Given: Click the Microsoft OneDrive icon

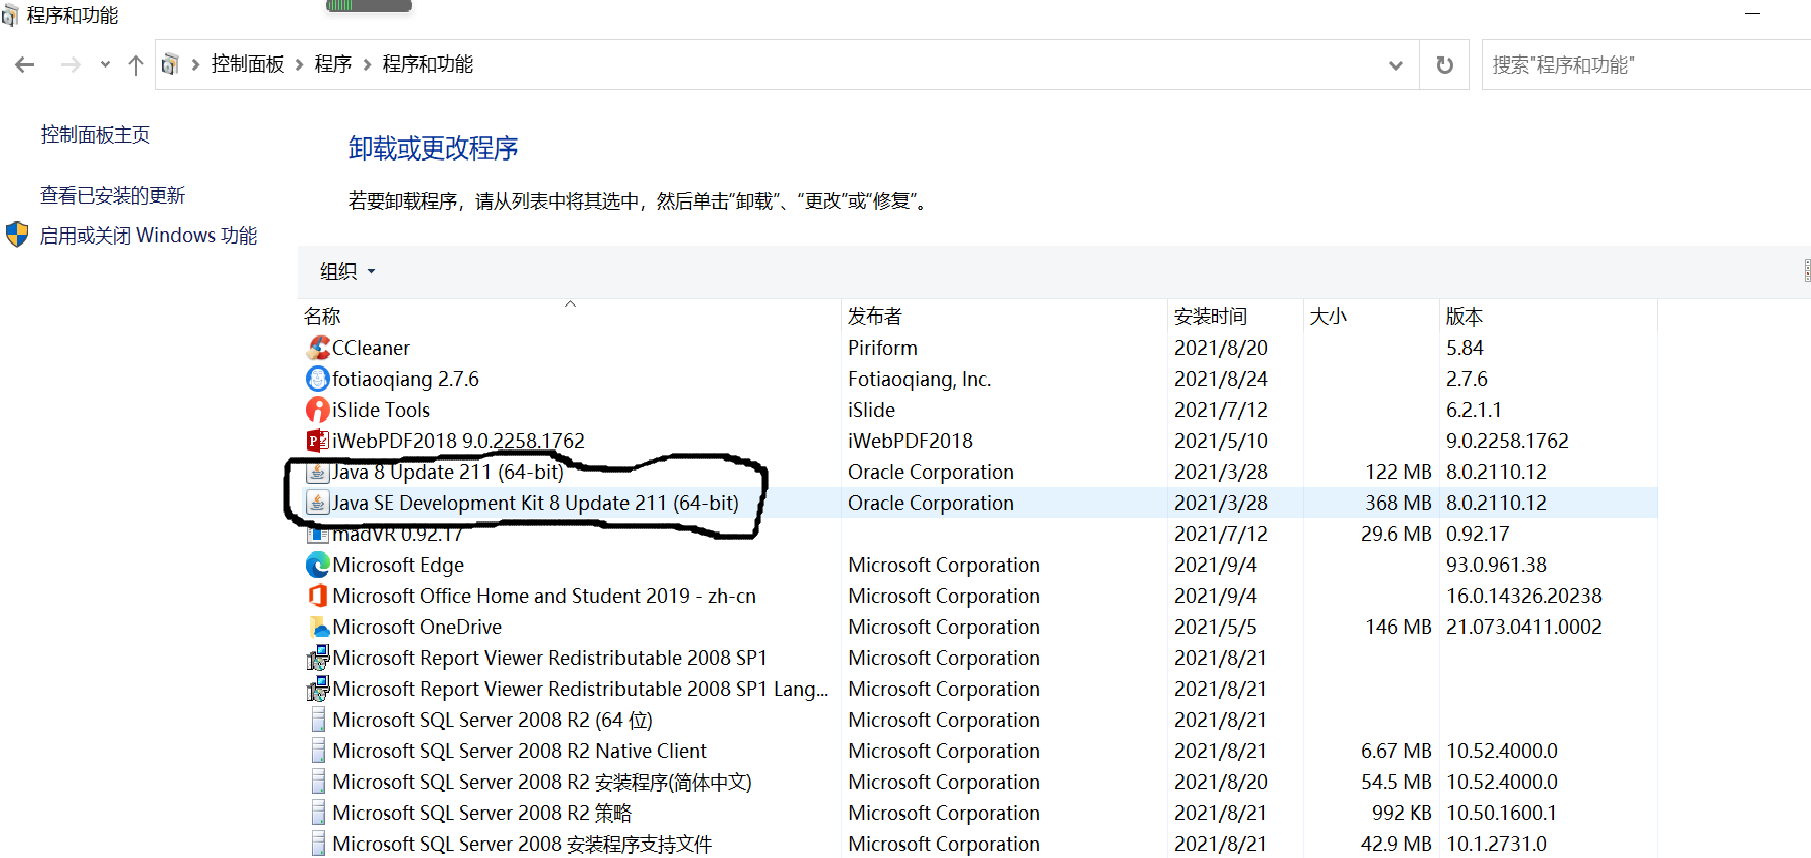Looking at the screenshot, I should (318, 627).
